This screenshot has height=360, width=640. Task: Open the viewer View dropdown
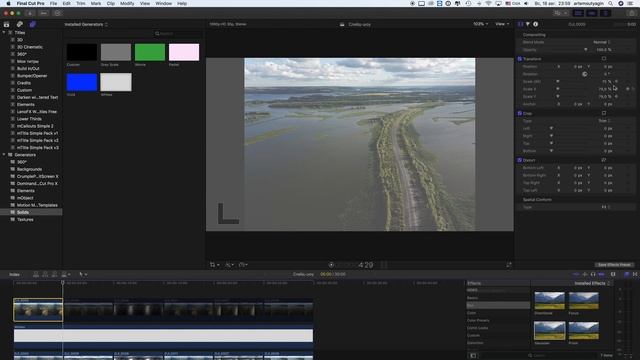[502, 24]
